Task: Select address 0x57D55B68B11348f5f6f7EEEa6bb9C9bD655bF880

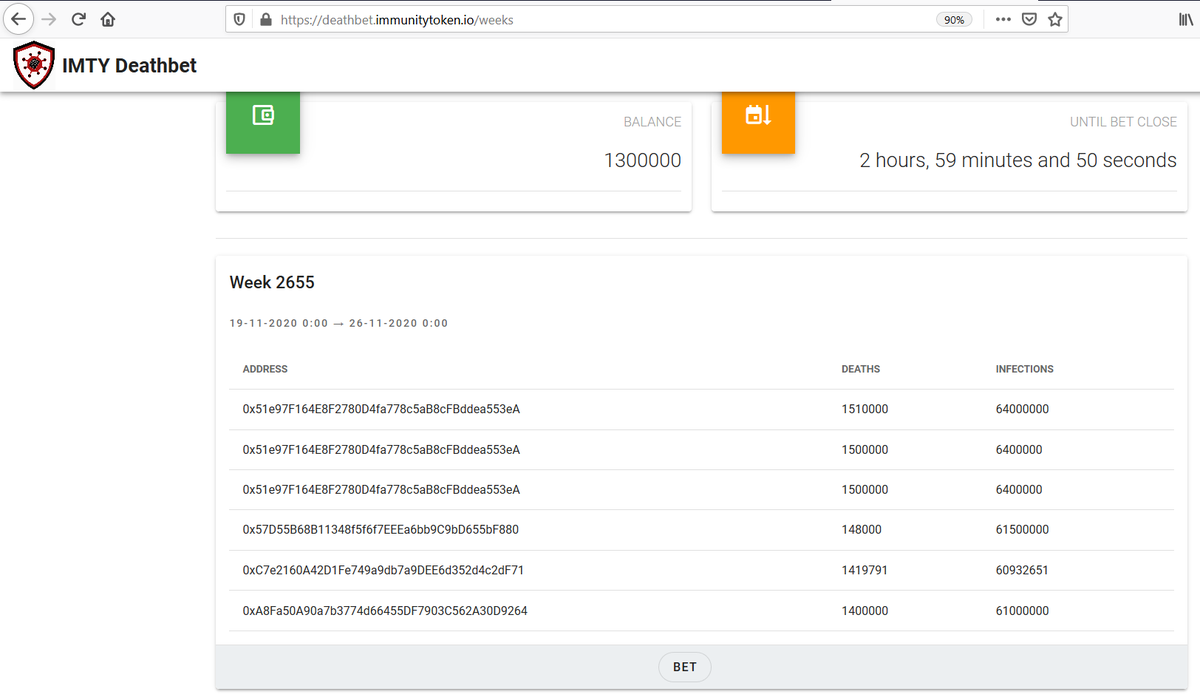Action: (380, 530)
